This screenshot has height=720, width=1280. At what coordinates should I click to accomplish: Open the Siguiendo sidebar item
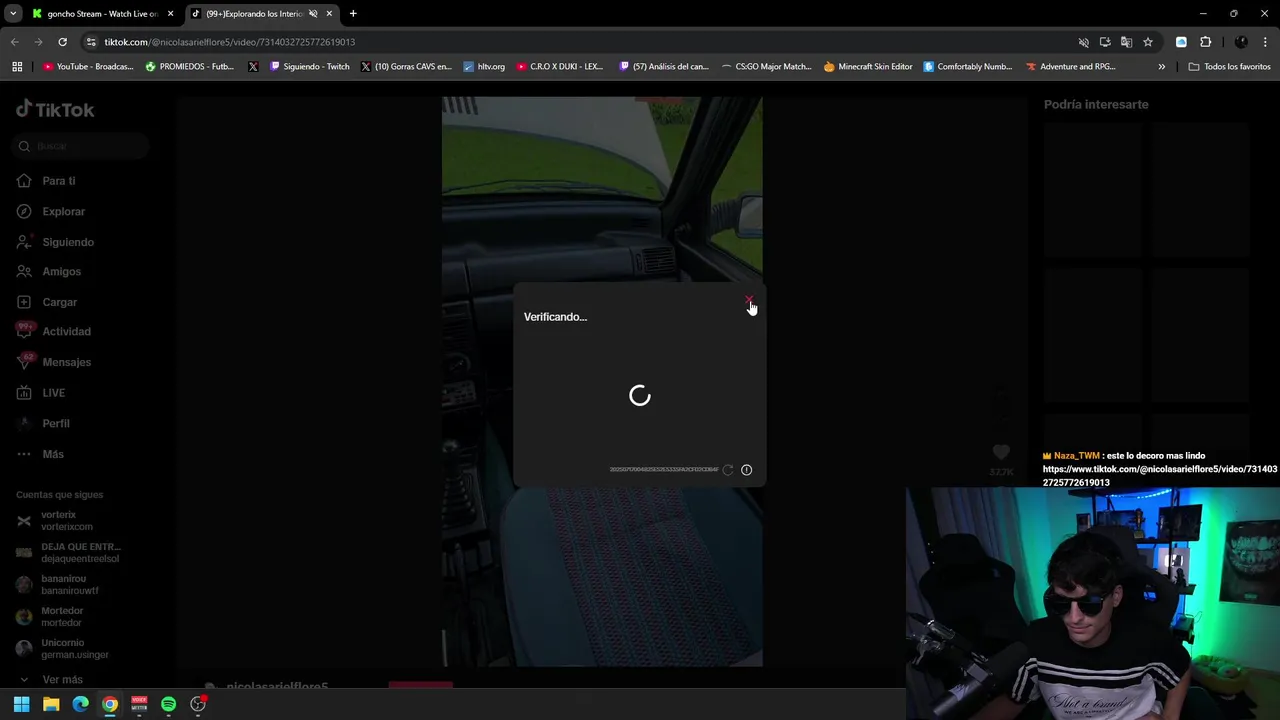click(x=67, y=242)
